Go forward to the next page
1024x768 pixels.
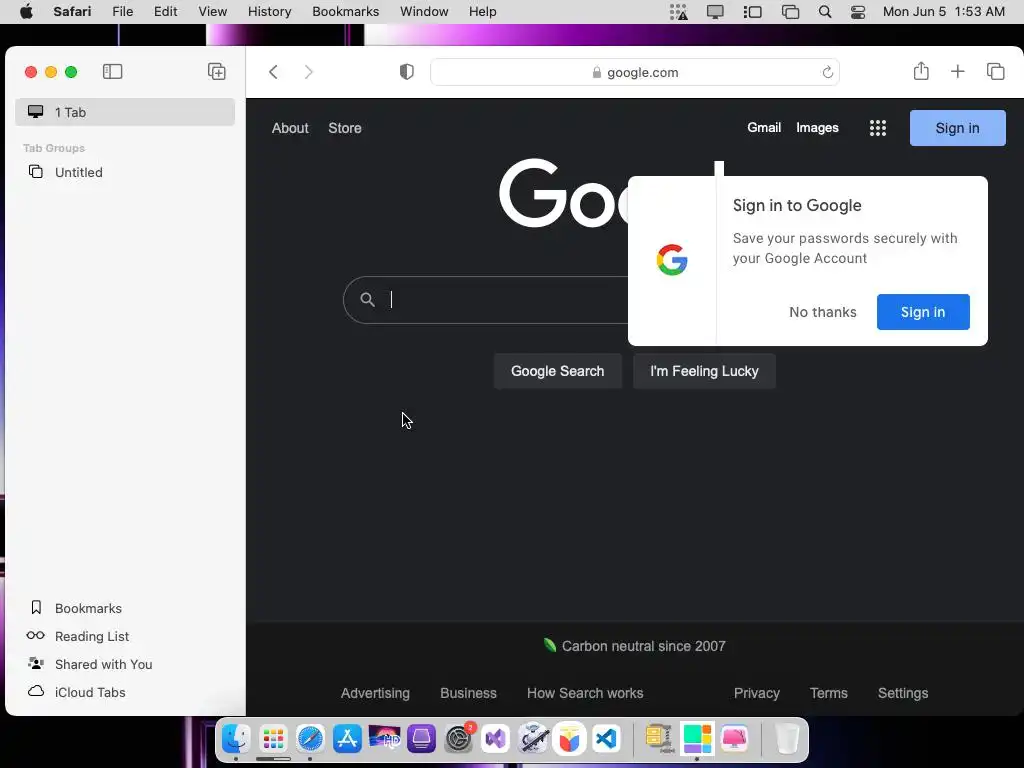coord(308,72)
